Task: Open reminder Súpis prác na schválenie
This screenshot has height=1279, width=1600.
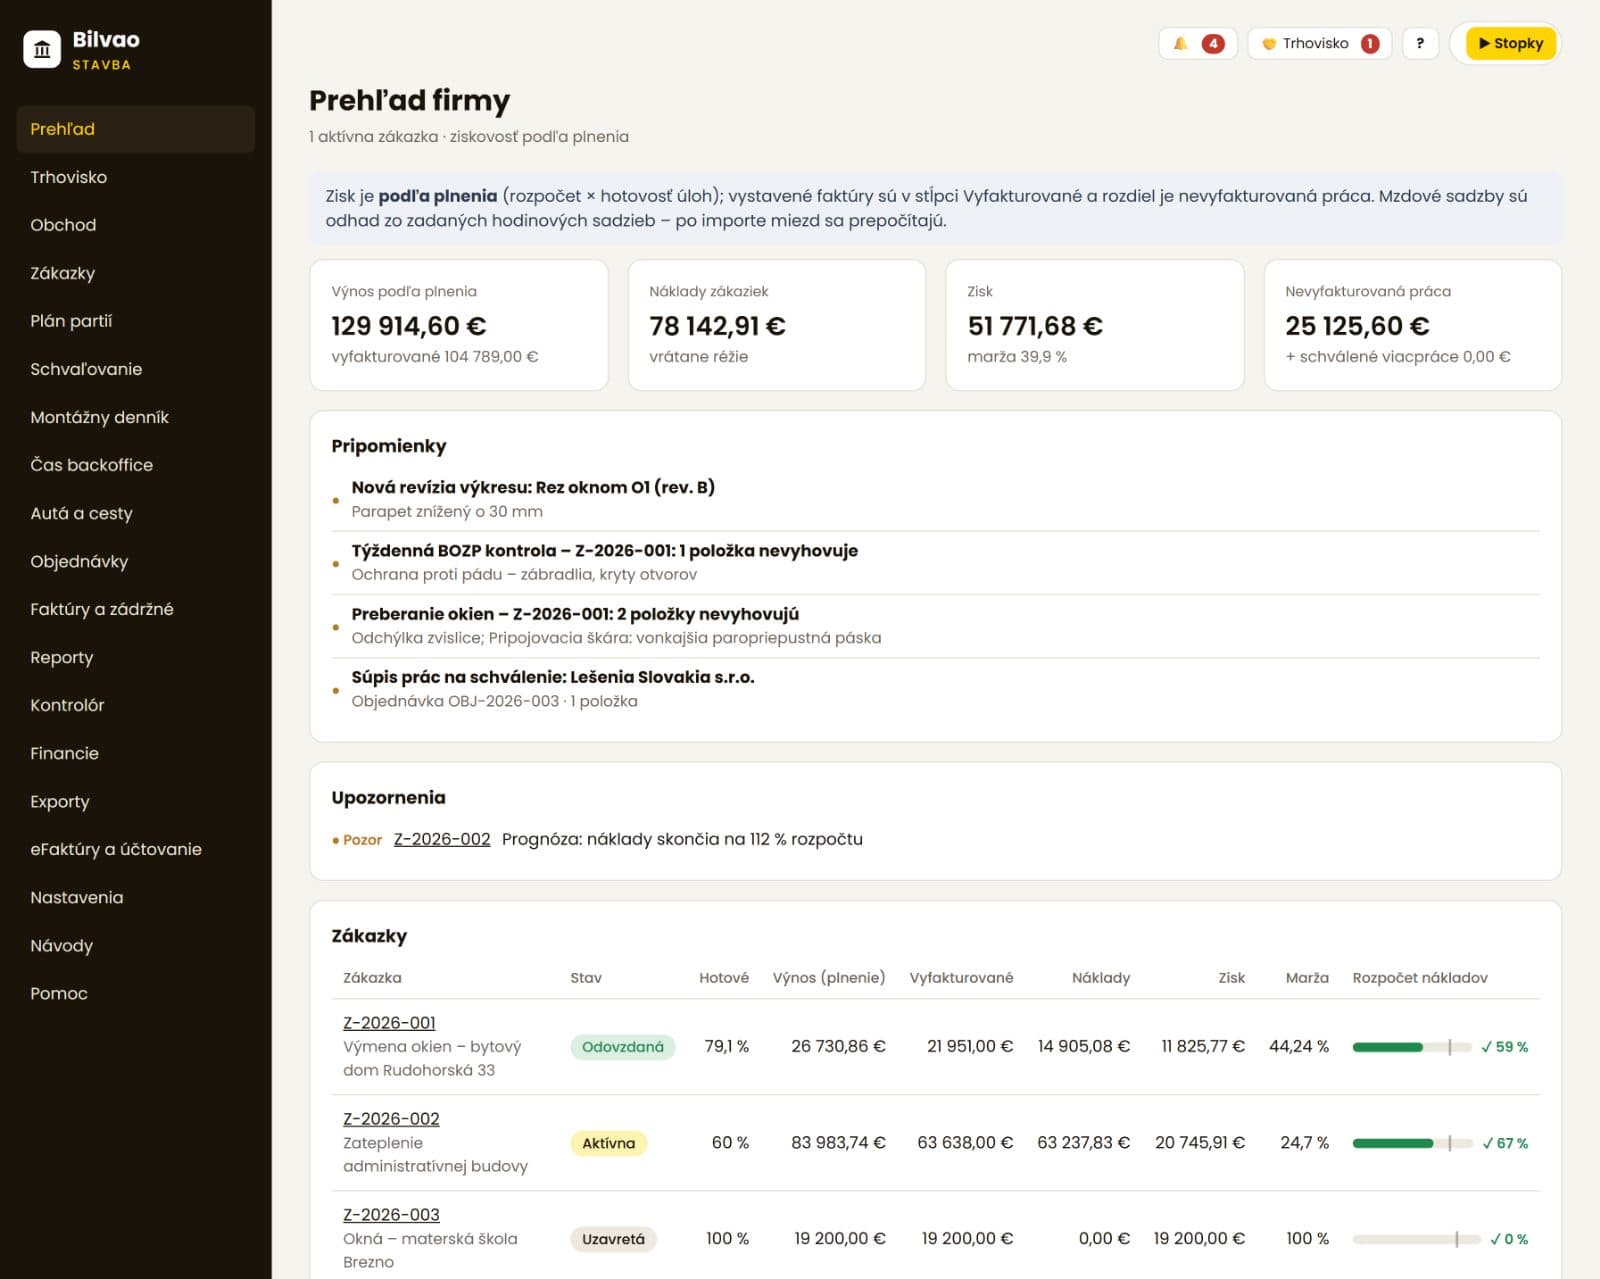Action: tap(935, 689)
